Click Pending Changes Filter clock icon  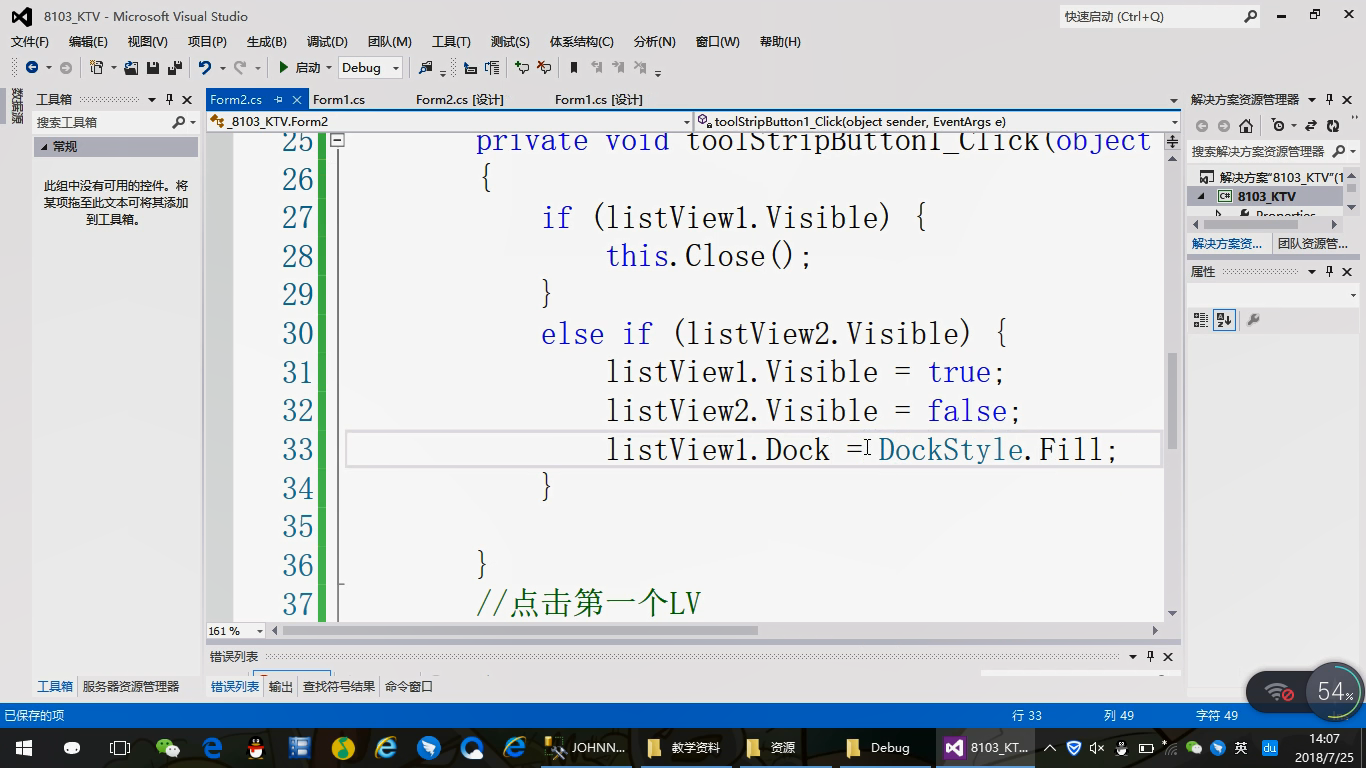1278,126
